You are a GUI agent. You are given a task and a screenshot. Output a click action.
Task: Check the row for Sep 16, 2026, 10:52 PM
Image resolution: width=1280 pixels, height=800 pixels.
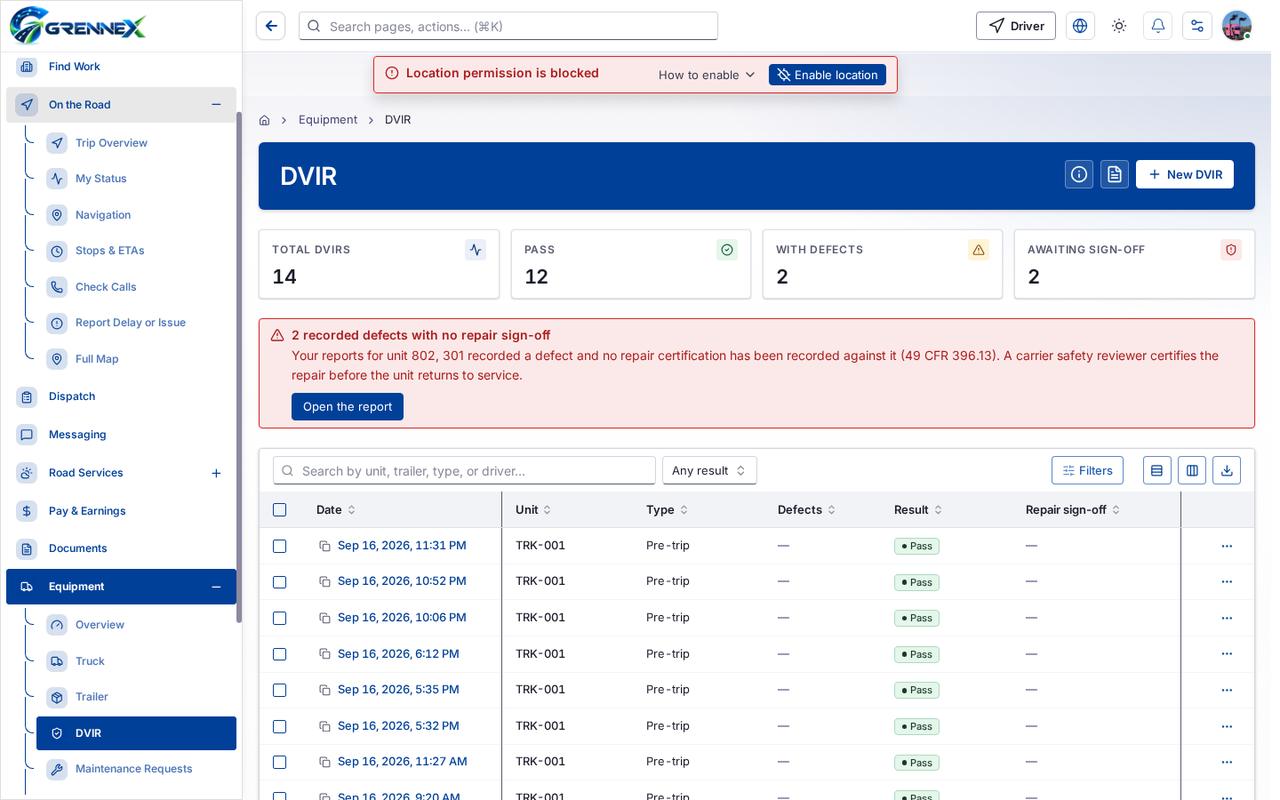(280, 582)
